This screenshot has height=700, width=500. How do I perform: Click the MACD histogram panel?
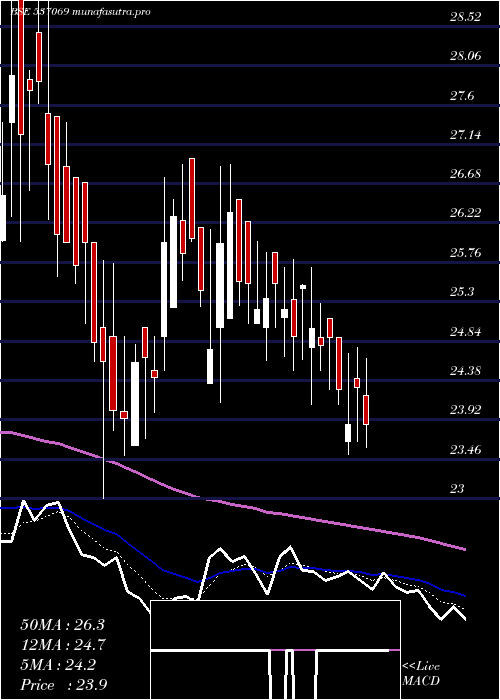coord(275,650)
